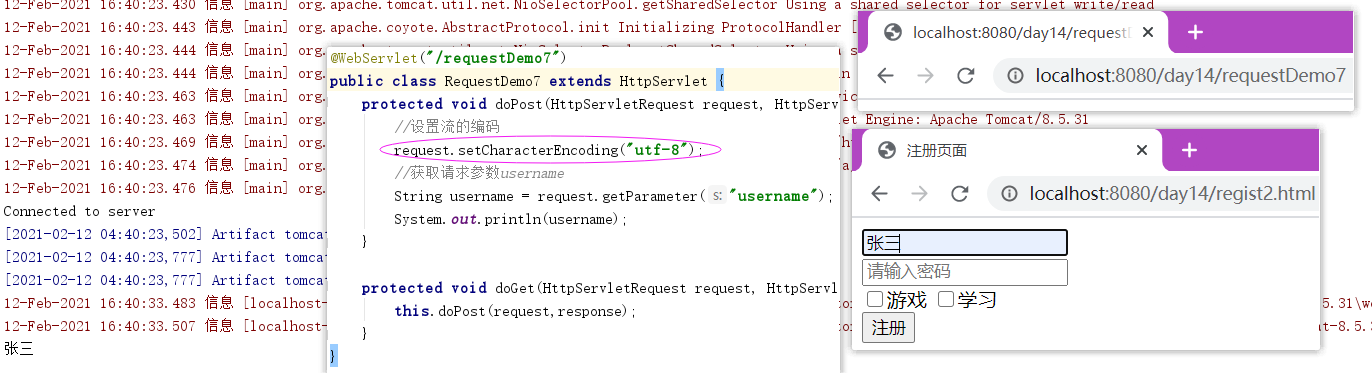Reload the regist2.html page
The image size is (1372, 373).
[960, 194]
